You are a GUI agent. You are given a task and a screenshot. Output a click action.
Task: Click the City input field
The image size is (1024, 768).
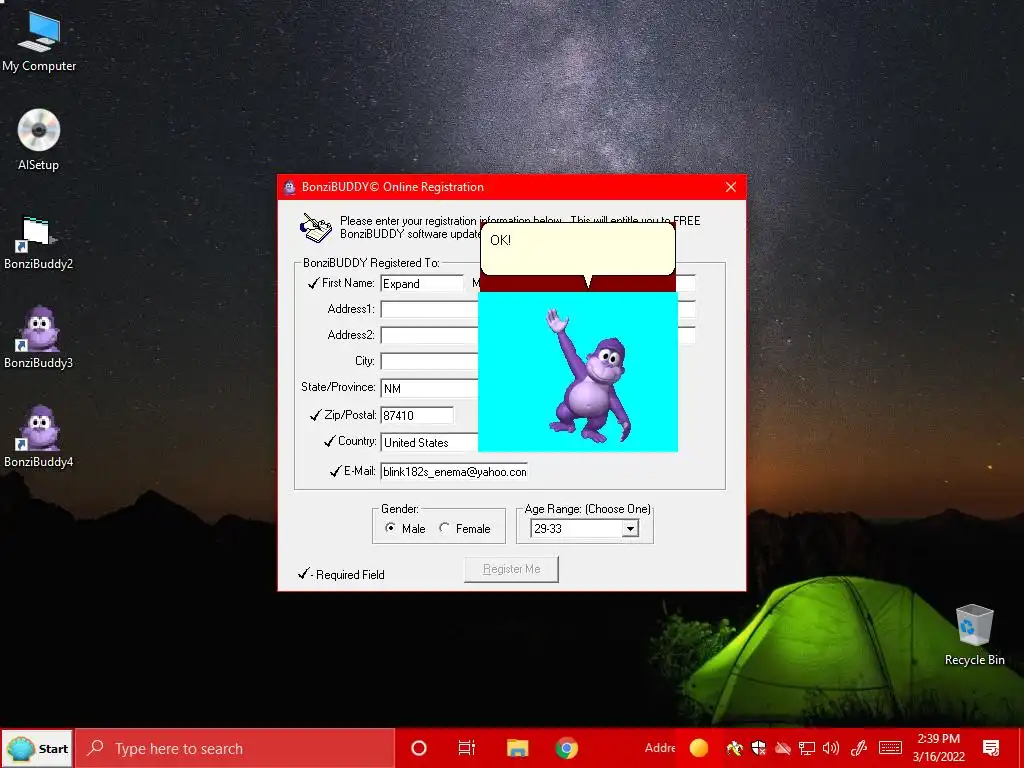tap(430, 361)
